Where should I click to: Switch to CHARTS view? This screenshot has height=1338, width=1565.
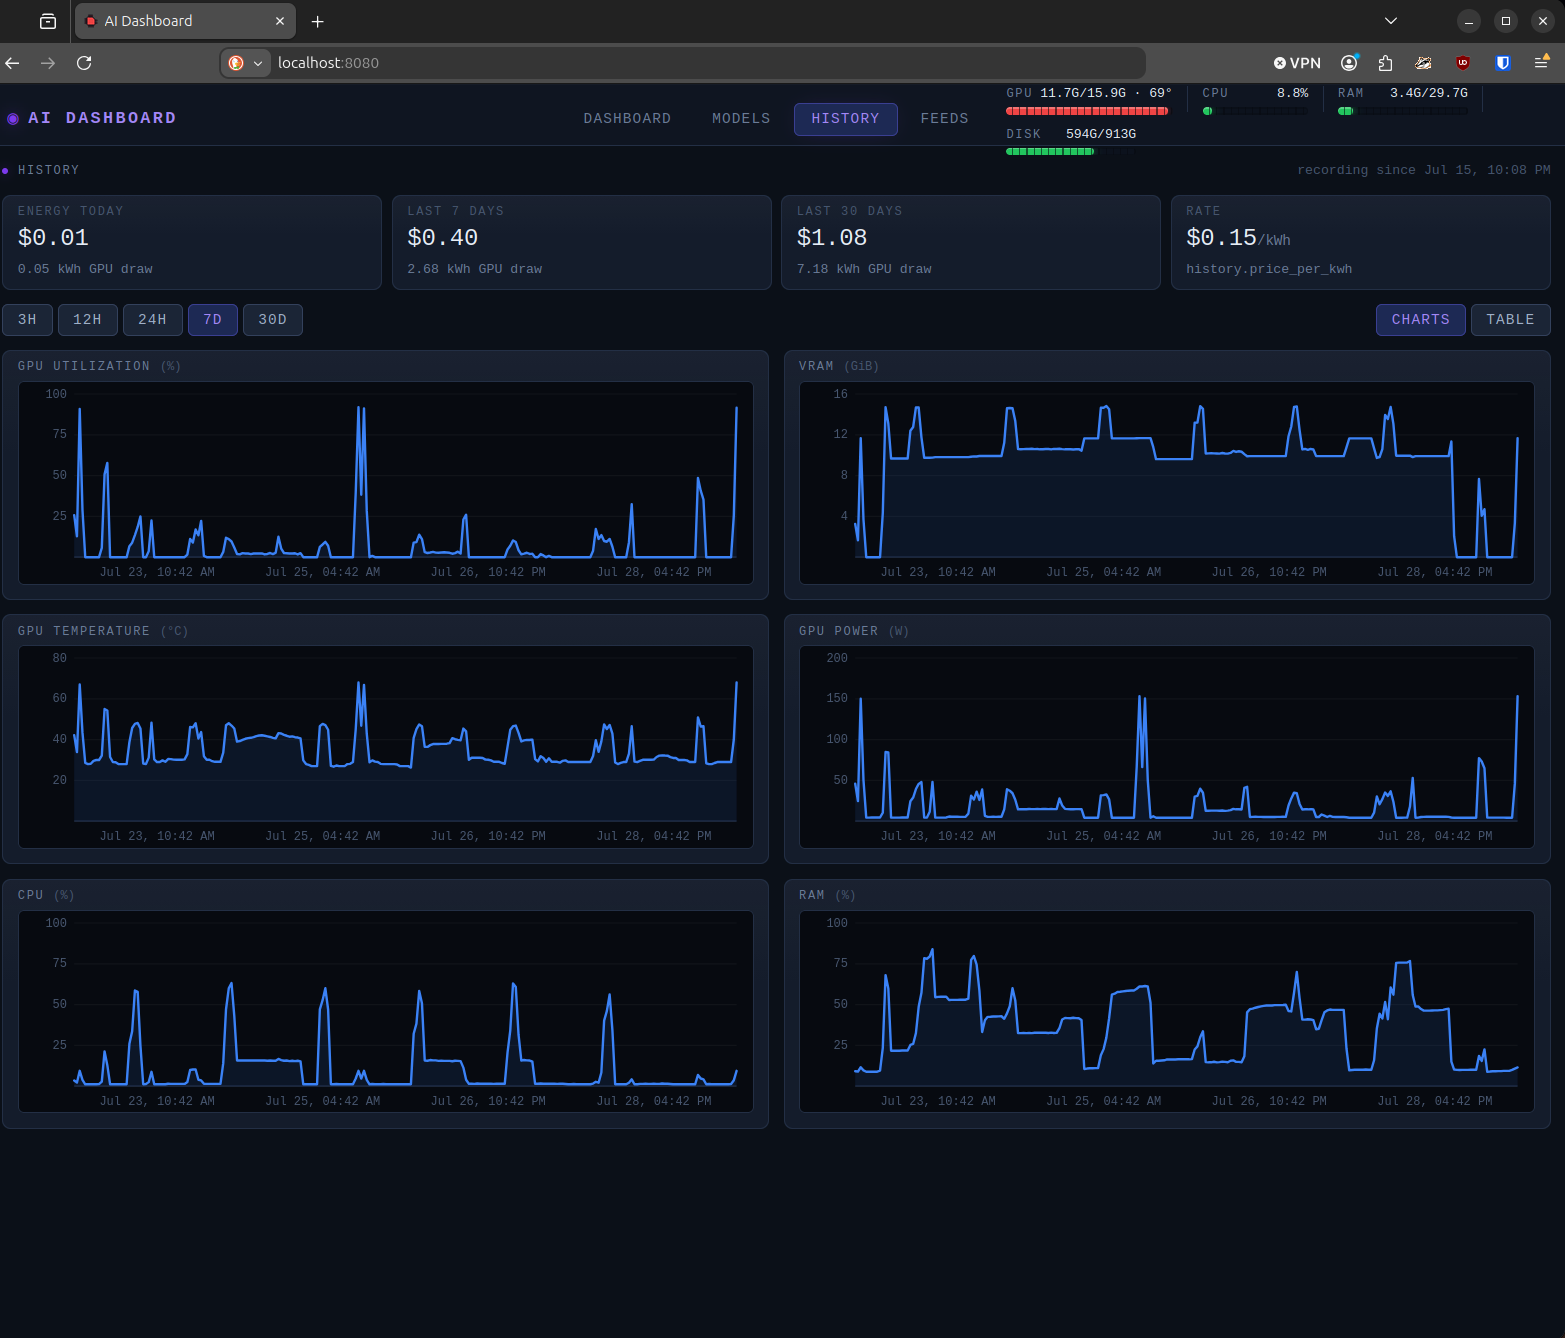(x=1420, y=320)
